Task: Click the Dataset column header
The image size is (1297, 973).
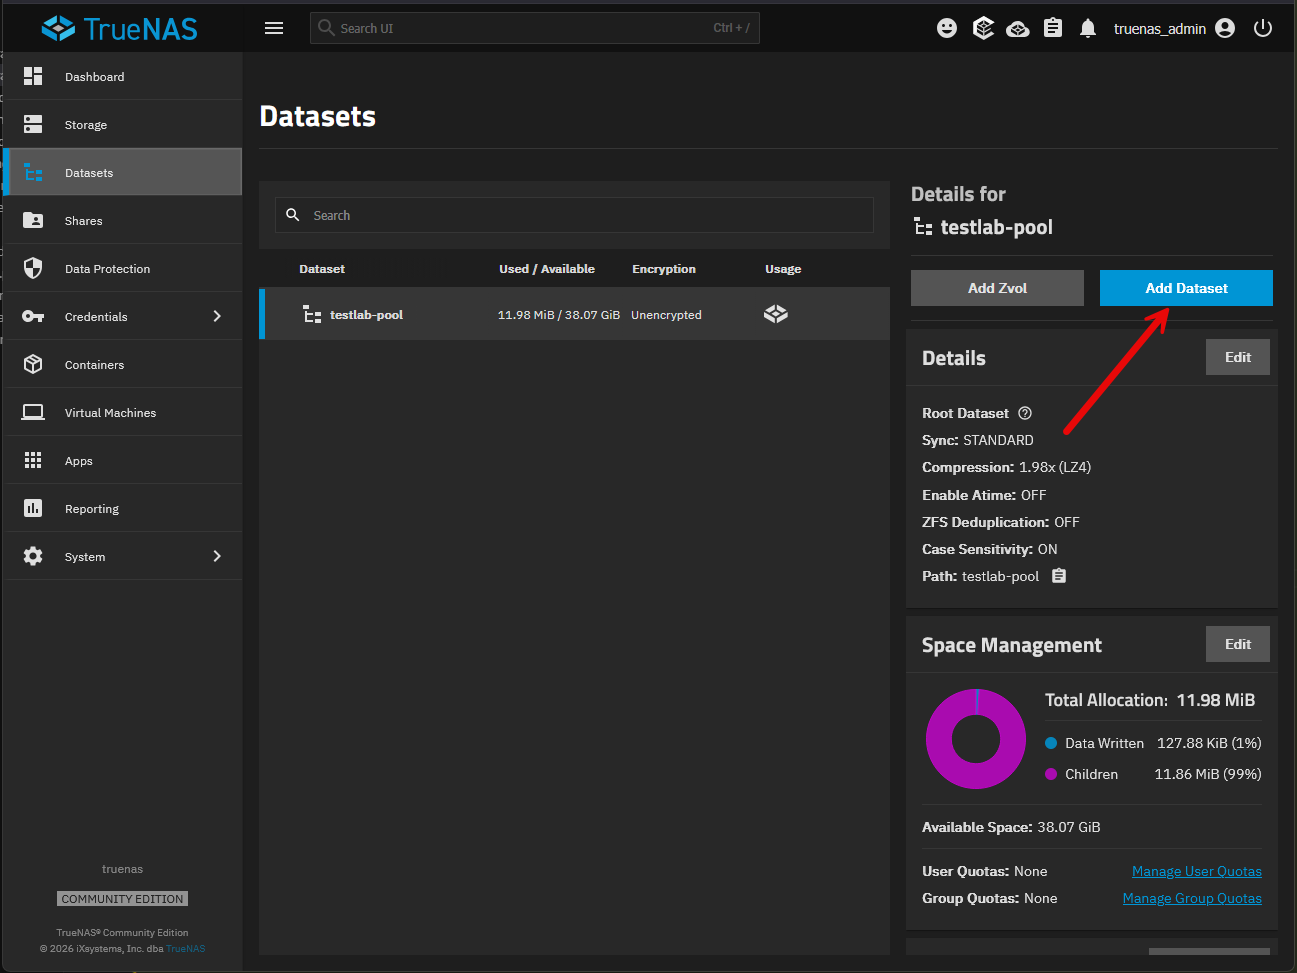Action: point(322,269)
